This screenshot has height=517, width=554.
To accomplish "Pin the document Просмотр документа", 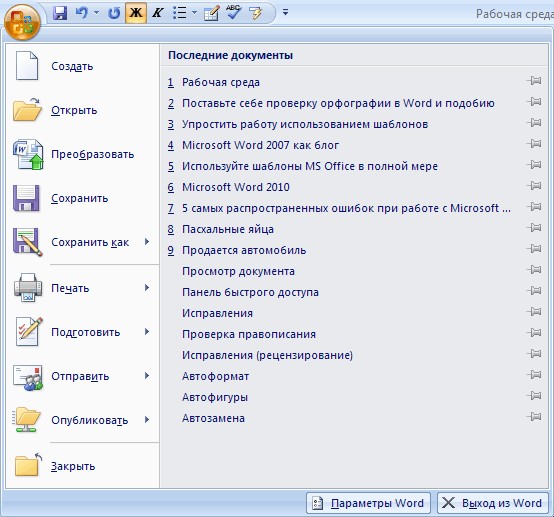I will pos(534,270).
